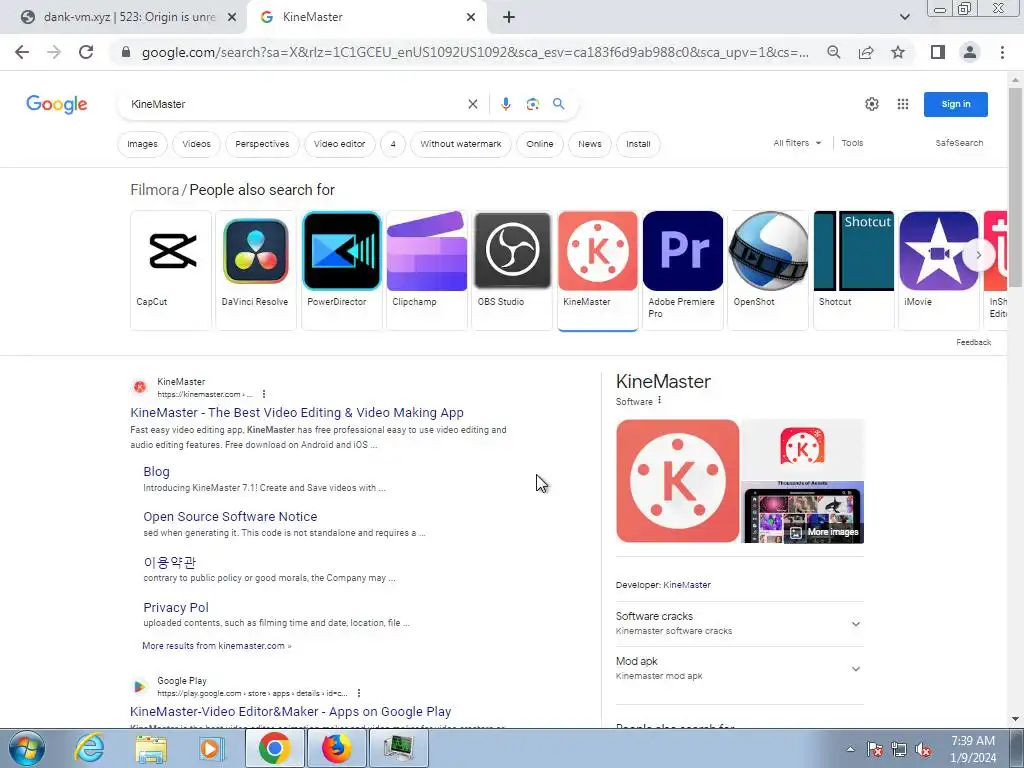
Task: Open the All filters dropdown
Action: coord(797,143)
